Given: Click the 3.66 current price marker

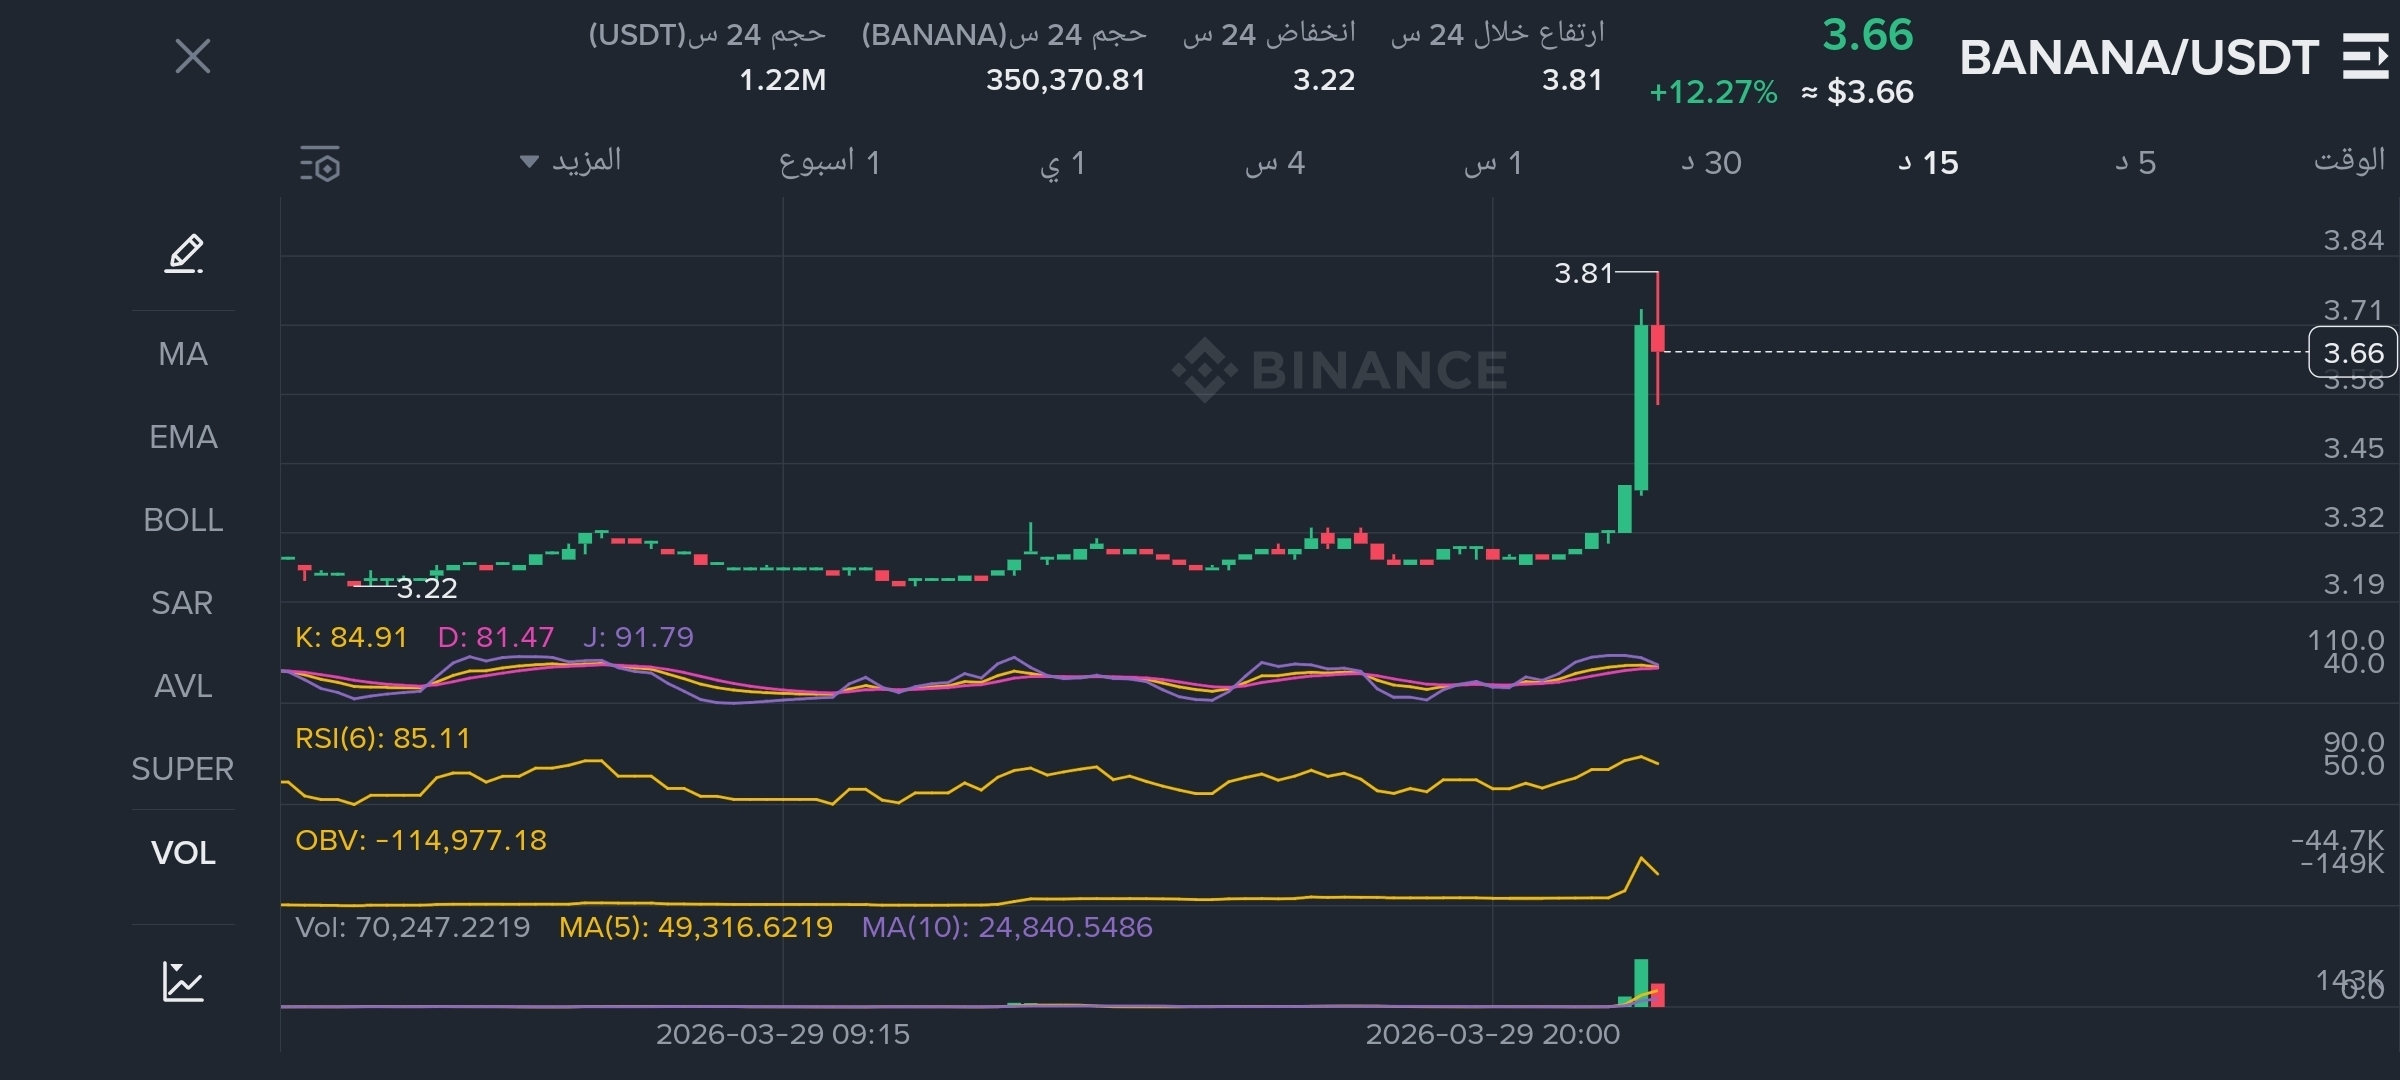Looking at the screenshot, I should click(x=2352, y=353).
